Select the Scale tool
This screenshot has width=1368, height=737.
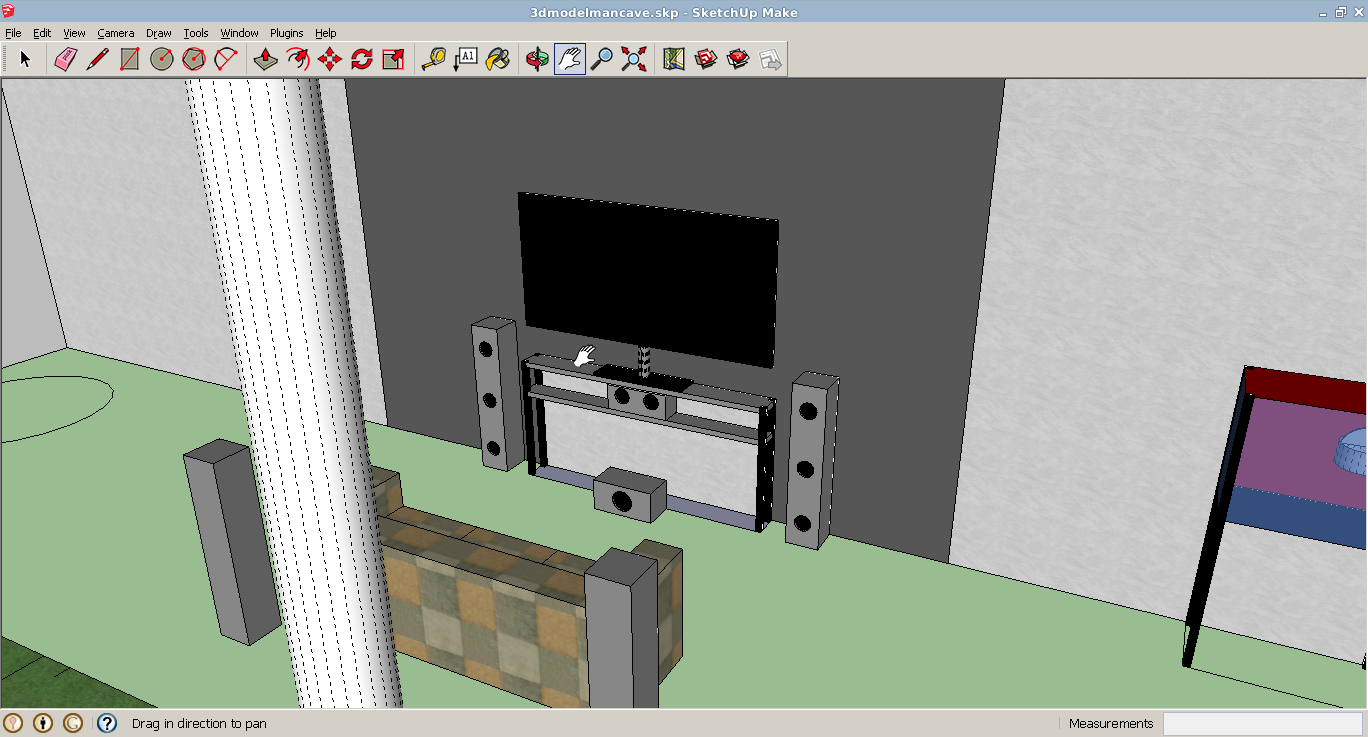393,59
